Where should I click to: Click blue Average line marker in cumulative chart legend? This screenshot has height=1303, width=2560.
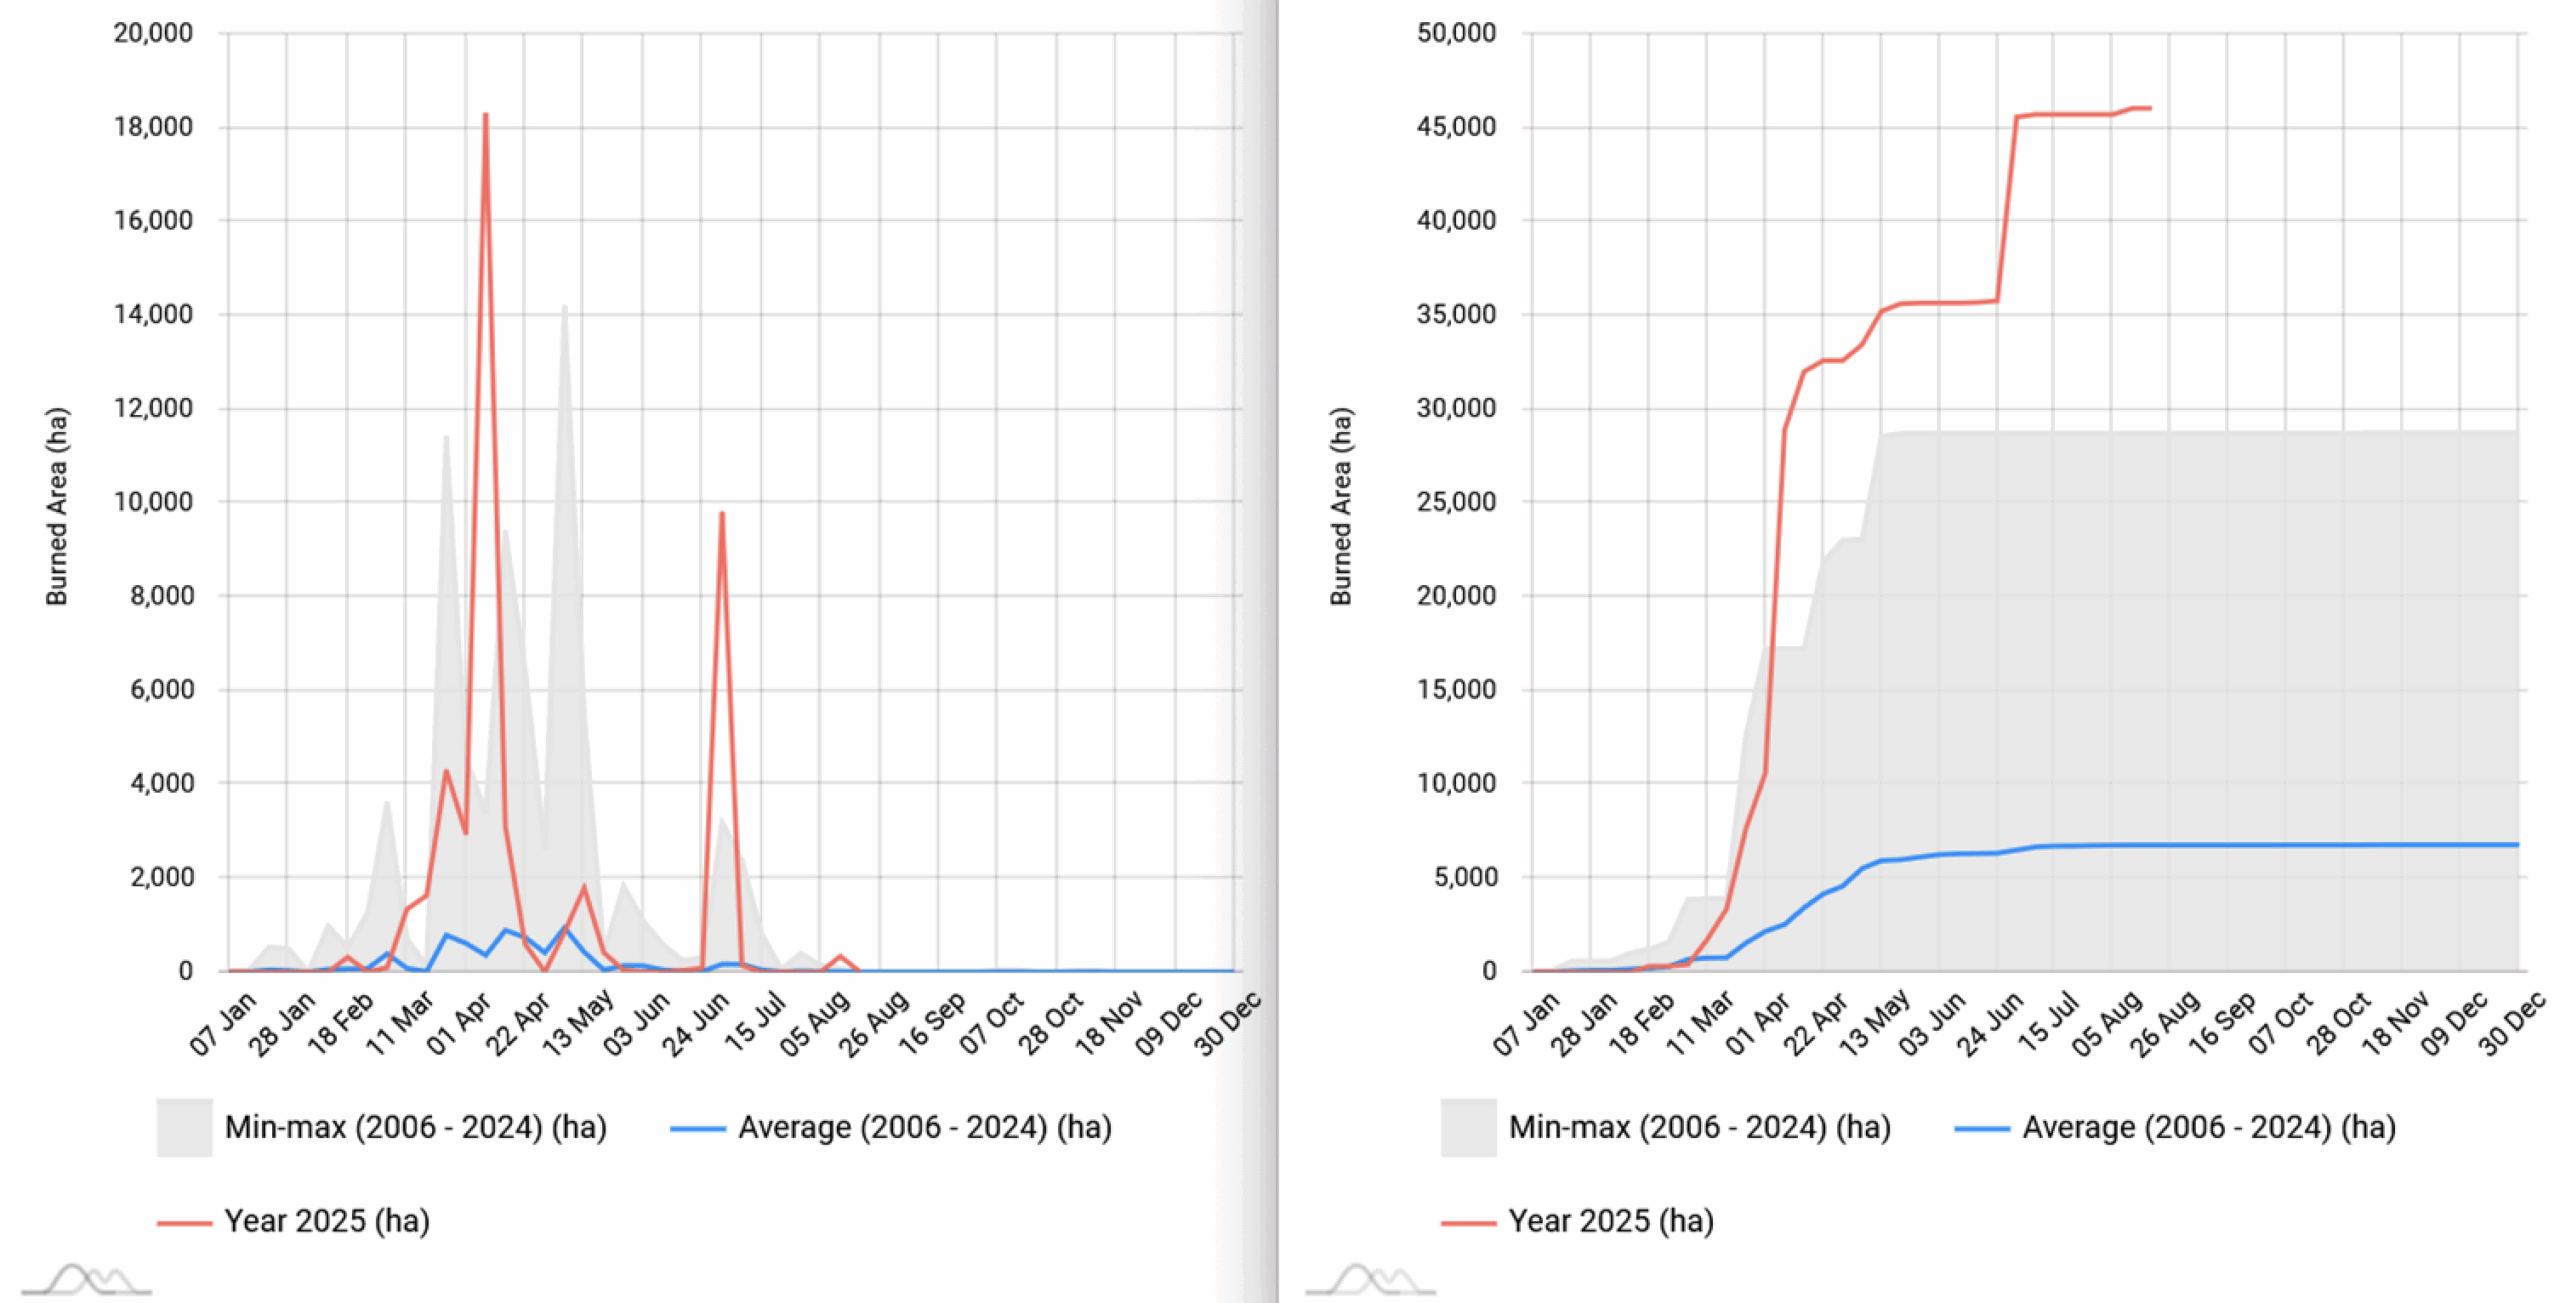coord(1981,1129)
